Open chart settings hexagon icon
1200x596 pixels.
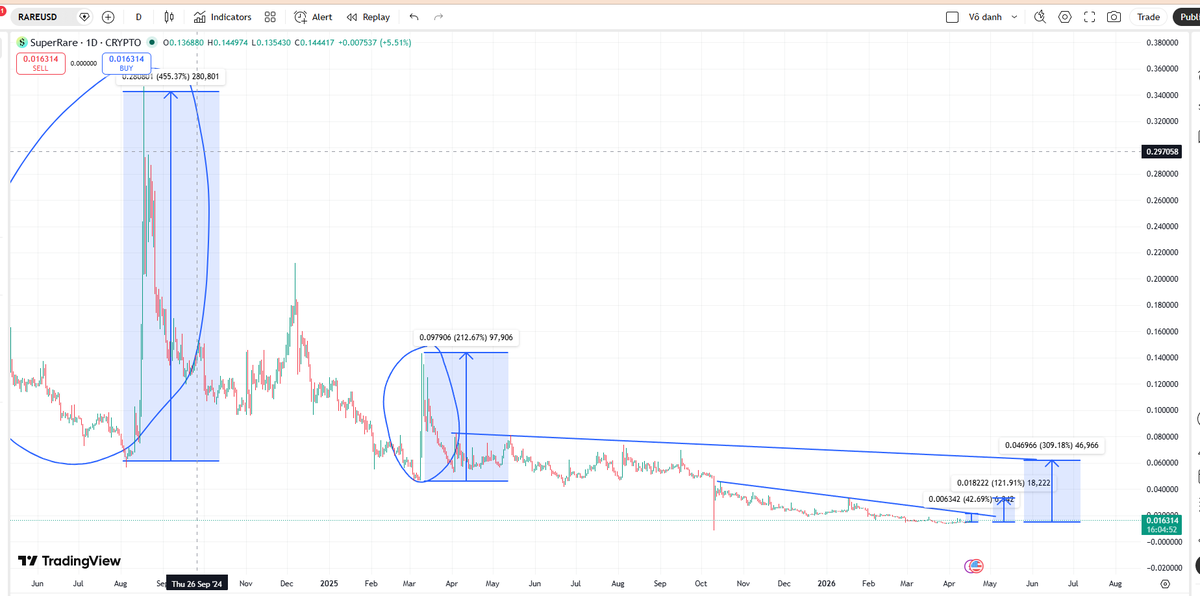coord(1065,17)
